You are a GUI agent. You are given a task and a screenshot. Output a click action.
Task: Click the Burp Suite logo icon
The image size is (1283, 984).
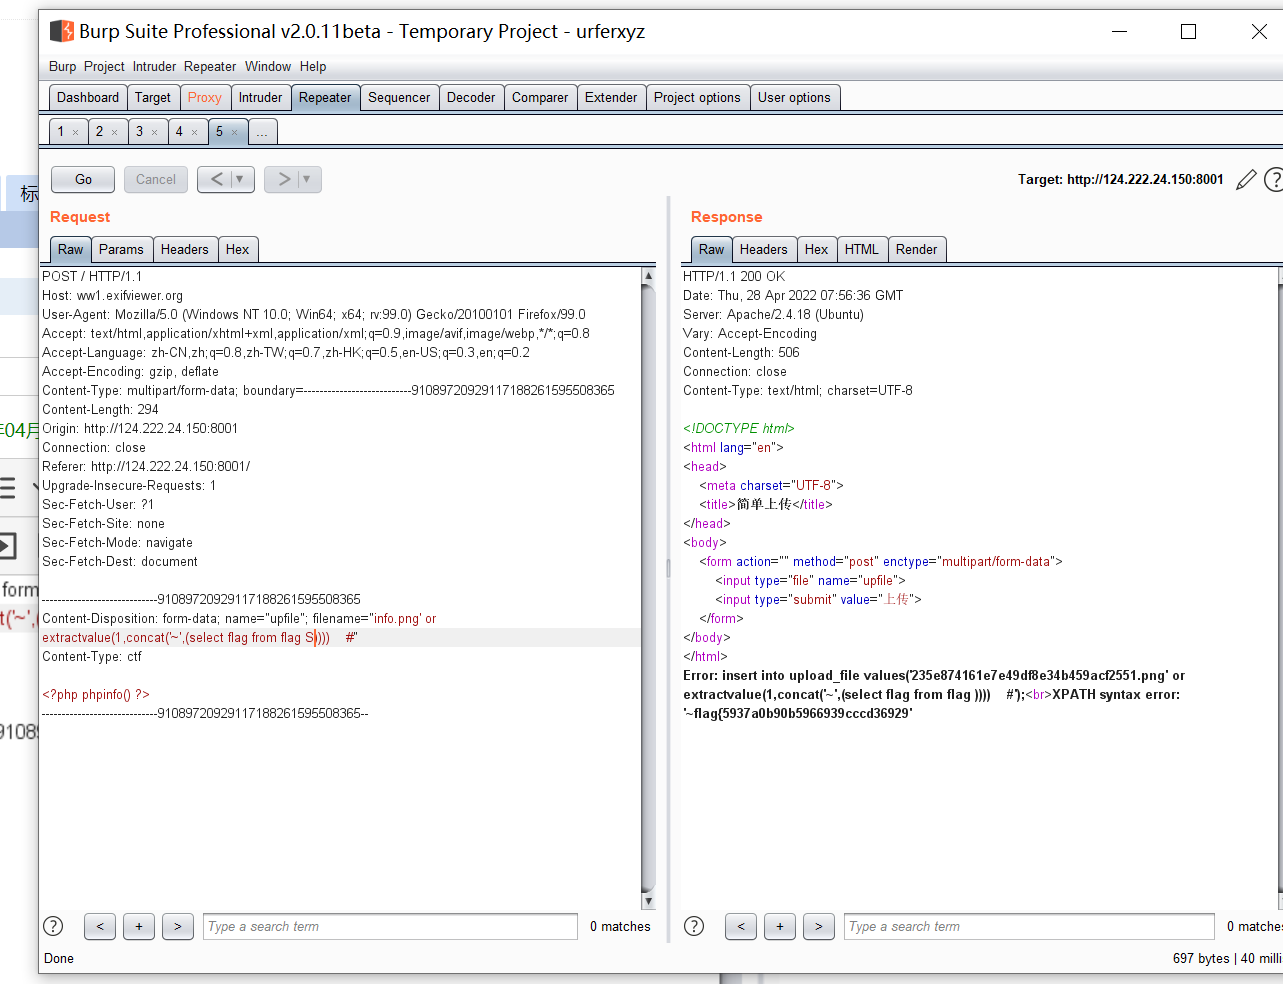[x=62, y=31]
